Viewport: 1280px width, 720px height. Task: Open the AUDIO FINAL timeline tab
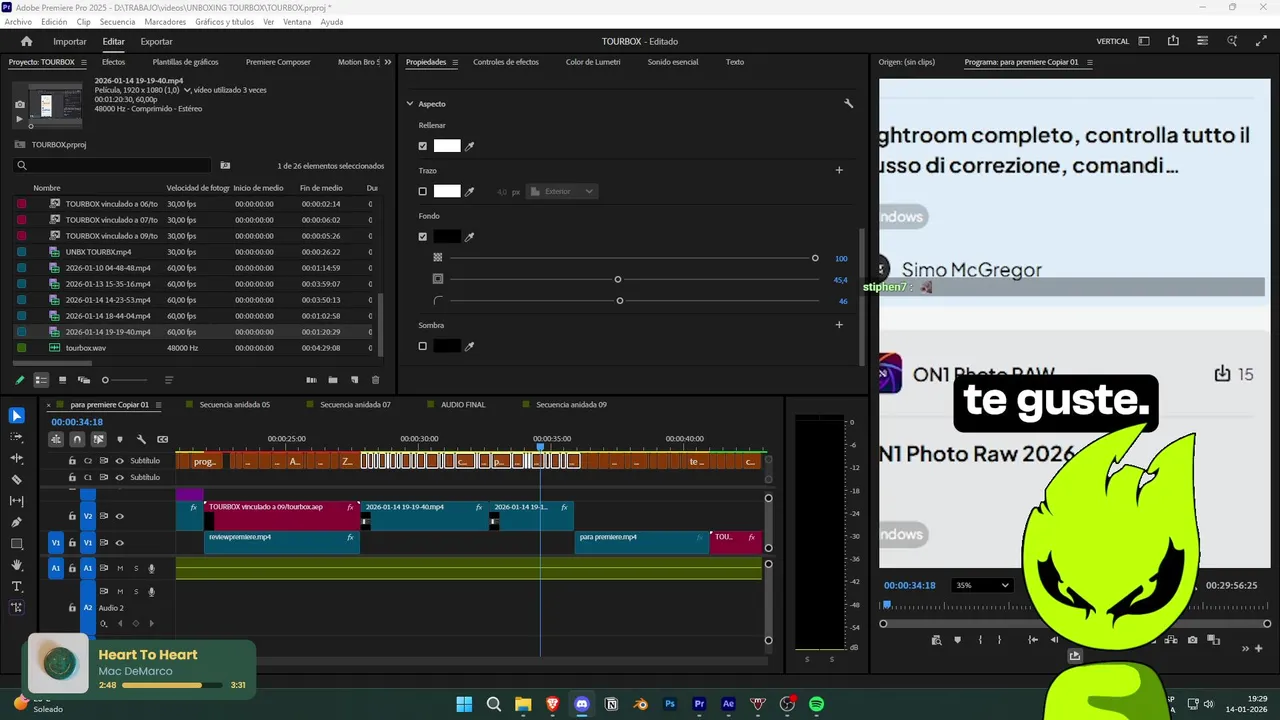[x=463, y=405]
